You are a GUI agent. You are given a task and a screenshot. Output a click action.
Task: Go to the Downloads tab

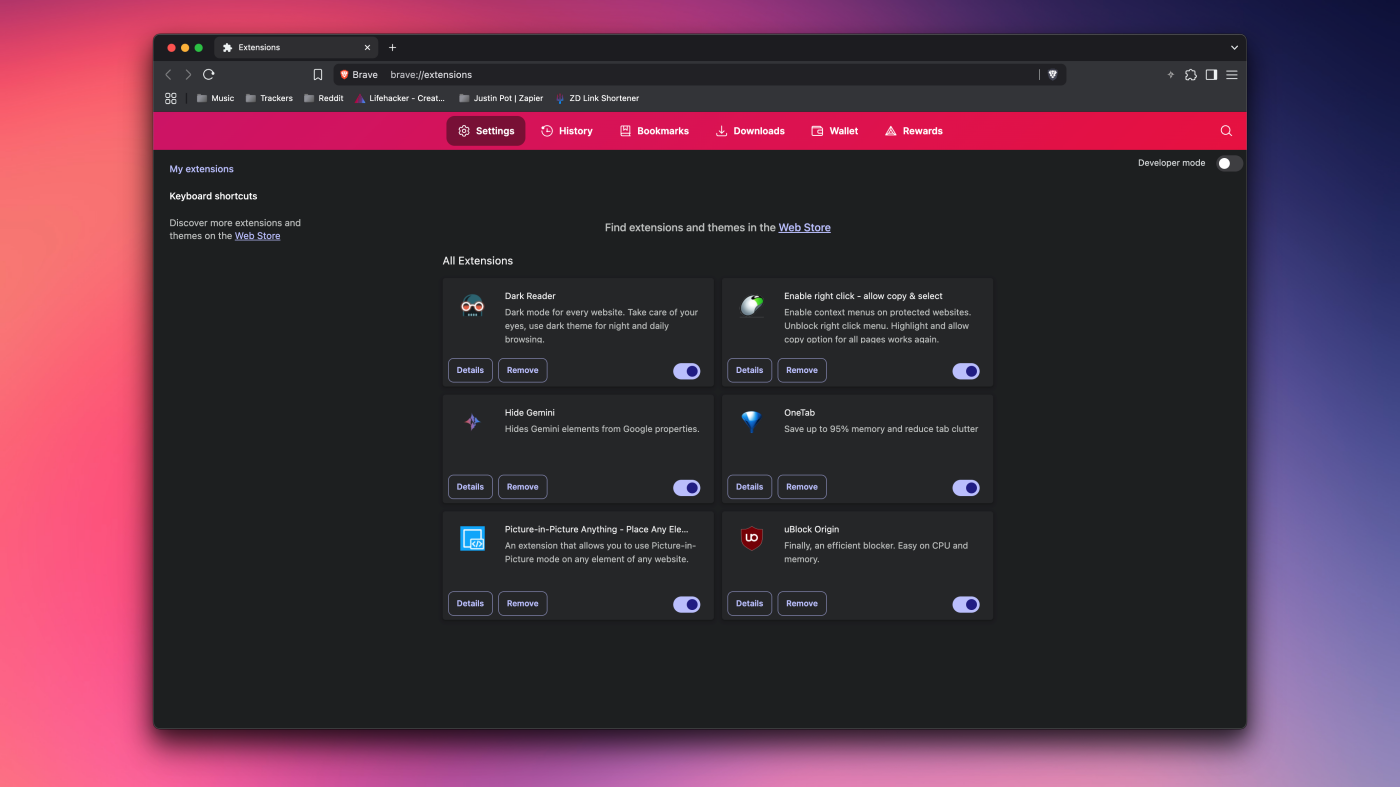coord(750,131)
